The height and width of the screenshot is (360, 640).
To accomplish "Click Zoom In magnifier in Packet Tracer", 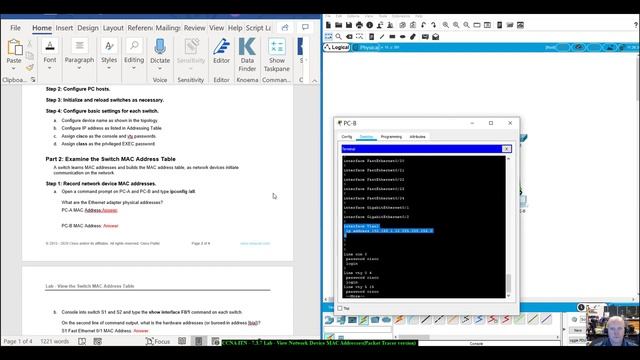I will [446, 25].
